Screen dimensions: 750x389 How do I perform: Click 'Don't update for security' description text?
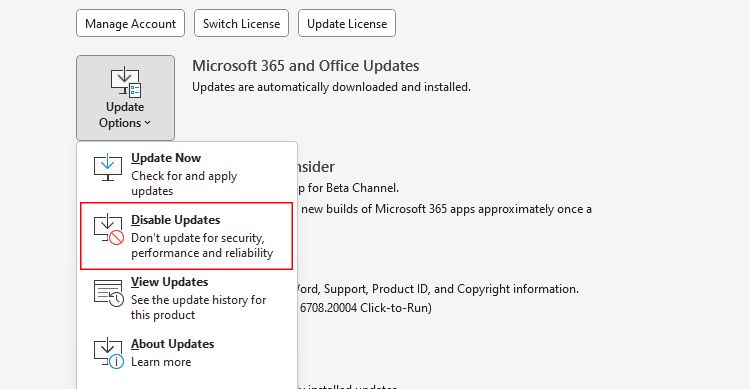coord(202,245)
